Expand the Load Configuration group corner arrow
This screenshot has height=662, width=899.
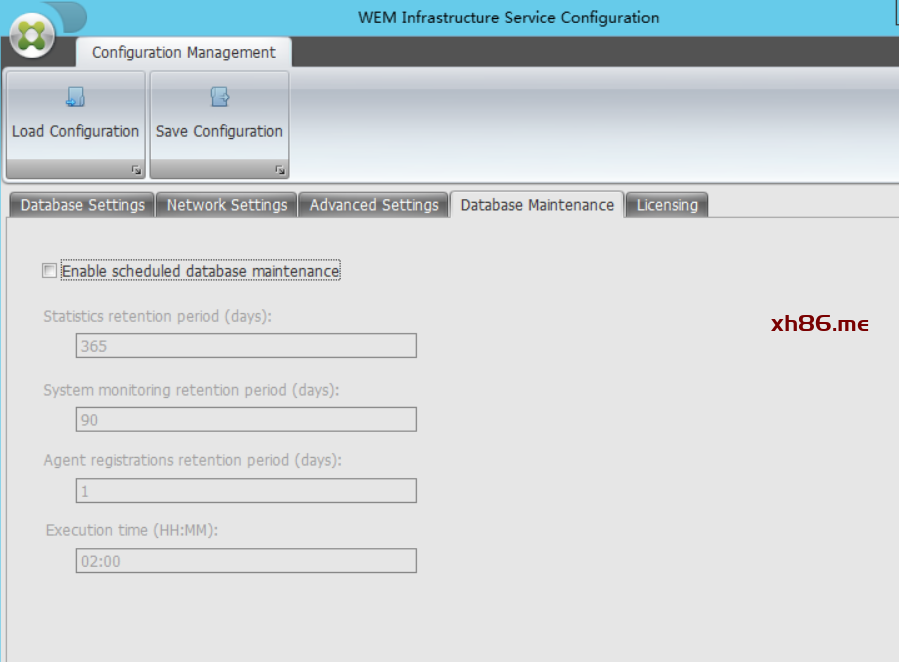pos(136,170)
